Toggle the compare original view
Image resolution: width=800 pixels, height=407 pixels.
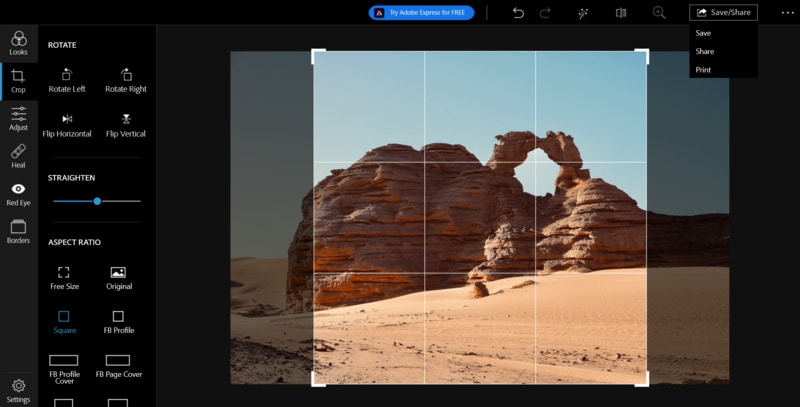point(621,13)
